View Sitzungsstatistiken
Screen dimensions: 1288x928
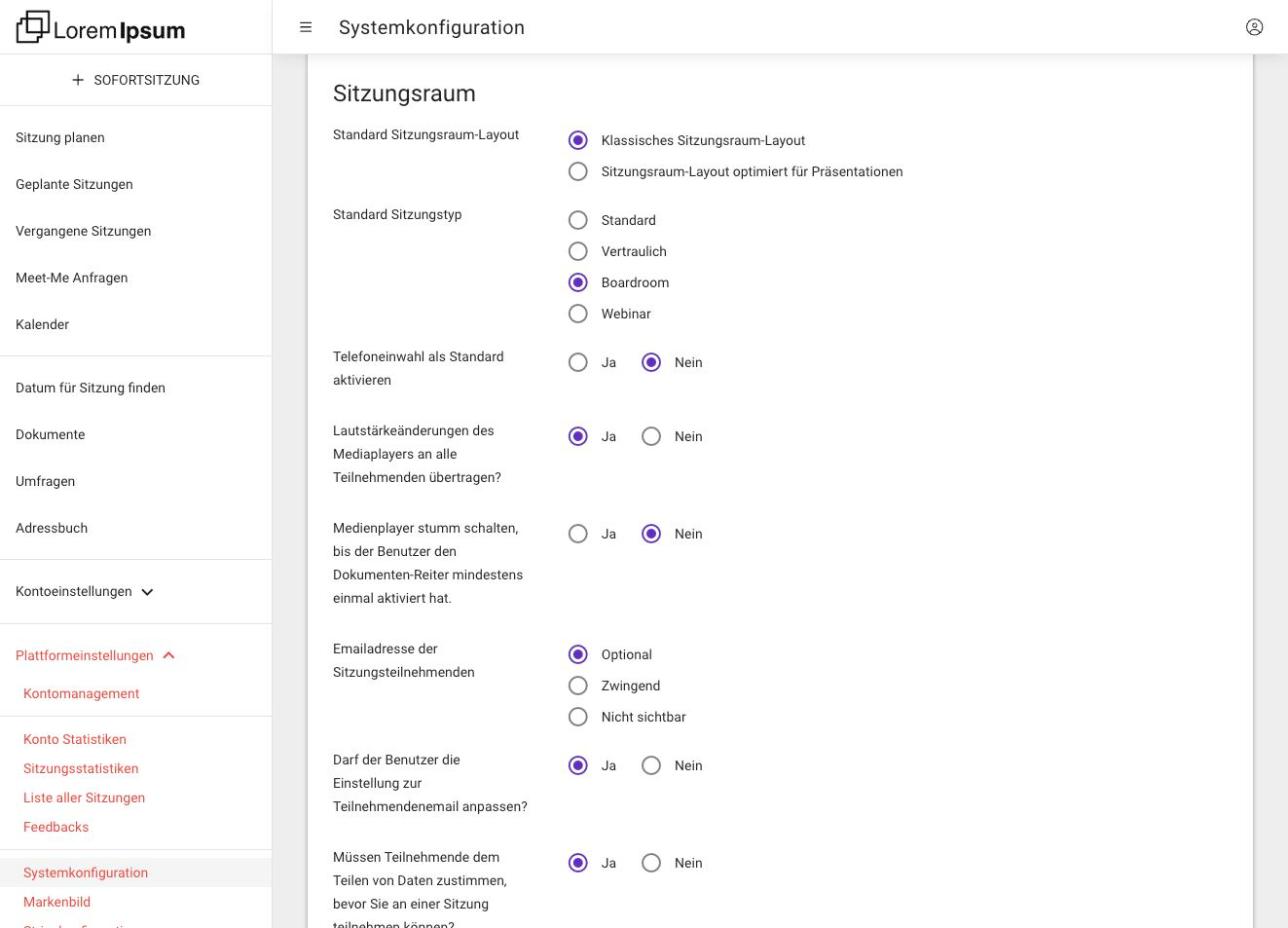[x=81, y=768]
